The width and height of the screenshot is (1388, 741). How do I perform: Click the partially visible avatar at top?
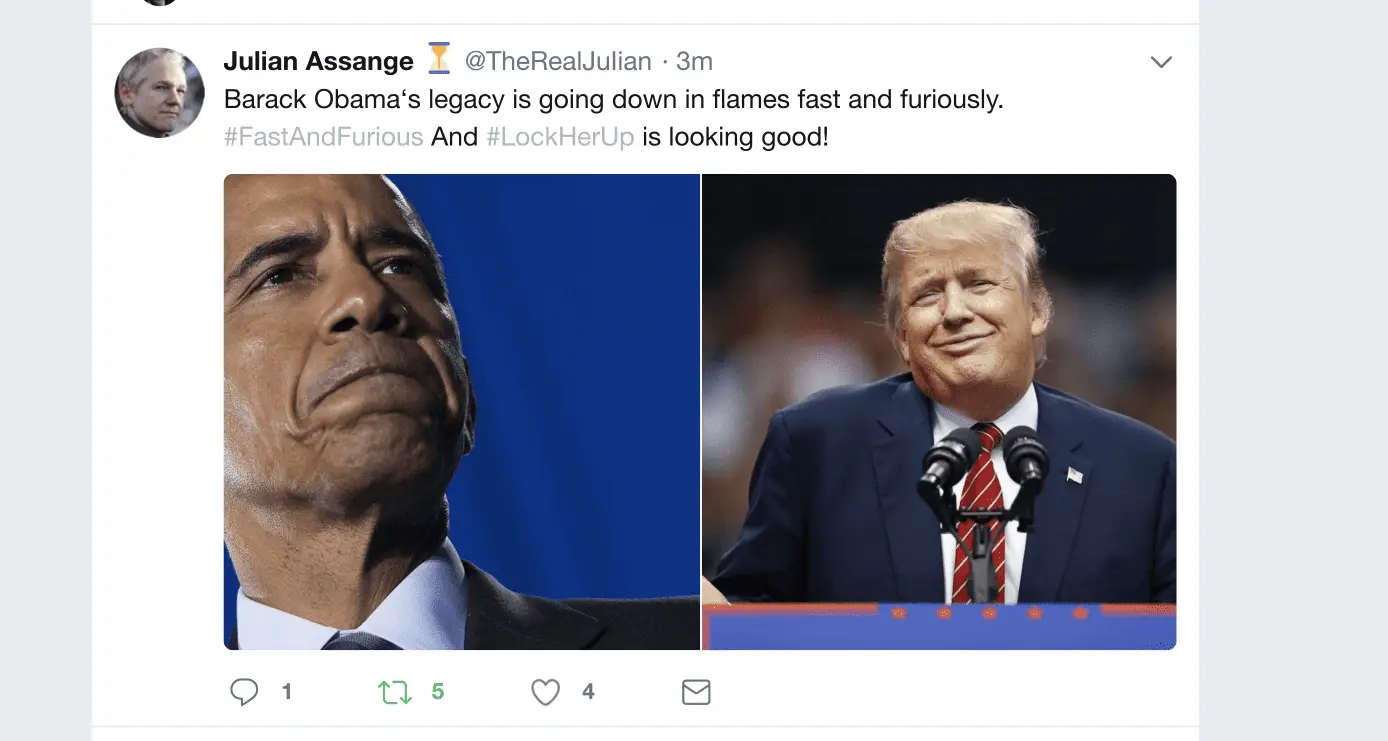[x=160, y=3]
